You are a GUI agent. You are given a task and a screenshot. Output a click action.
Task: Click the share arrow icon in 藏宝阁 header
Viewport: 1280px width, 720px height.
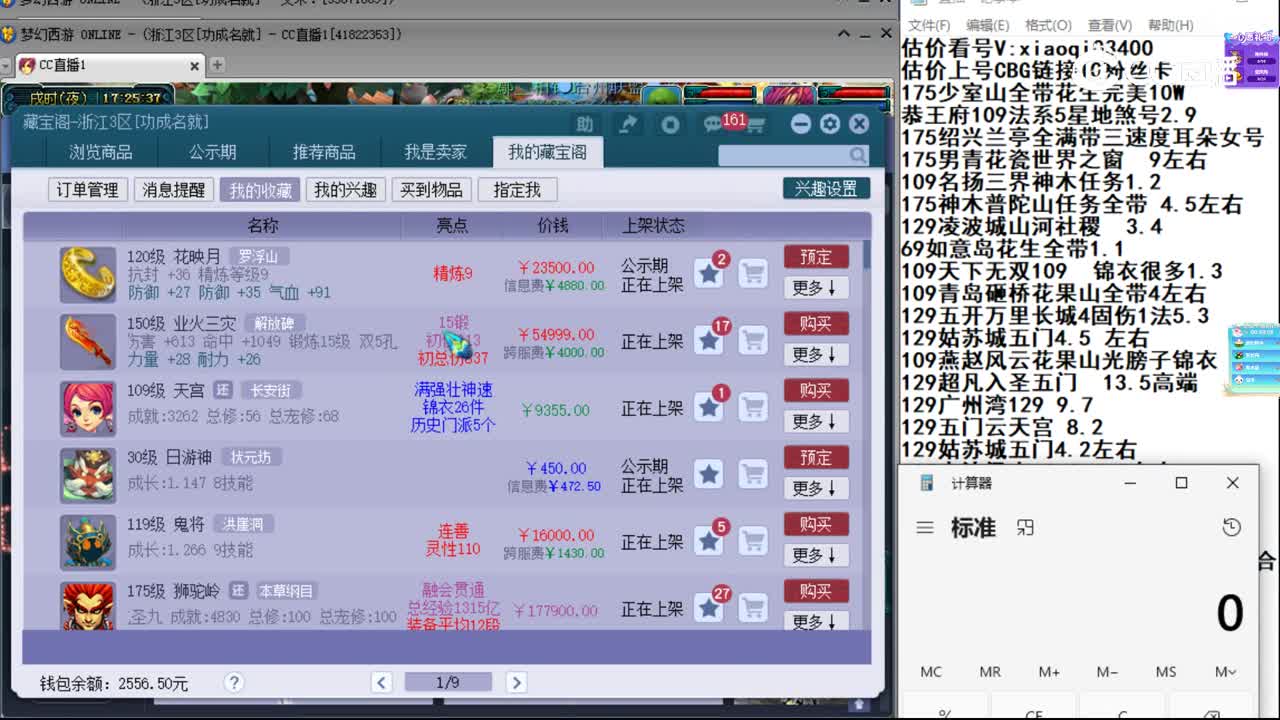click(x=628, y=124)
